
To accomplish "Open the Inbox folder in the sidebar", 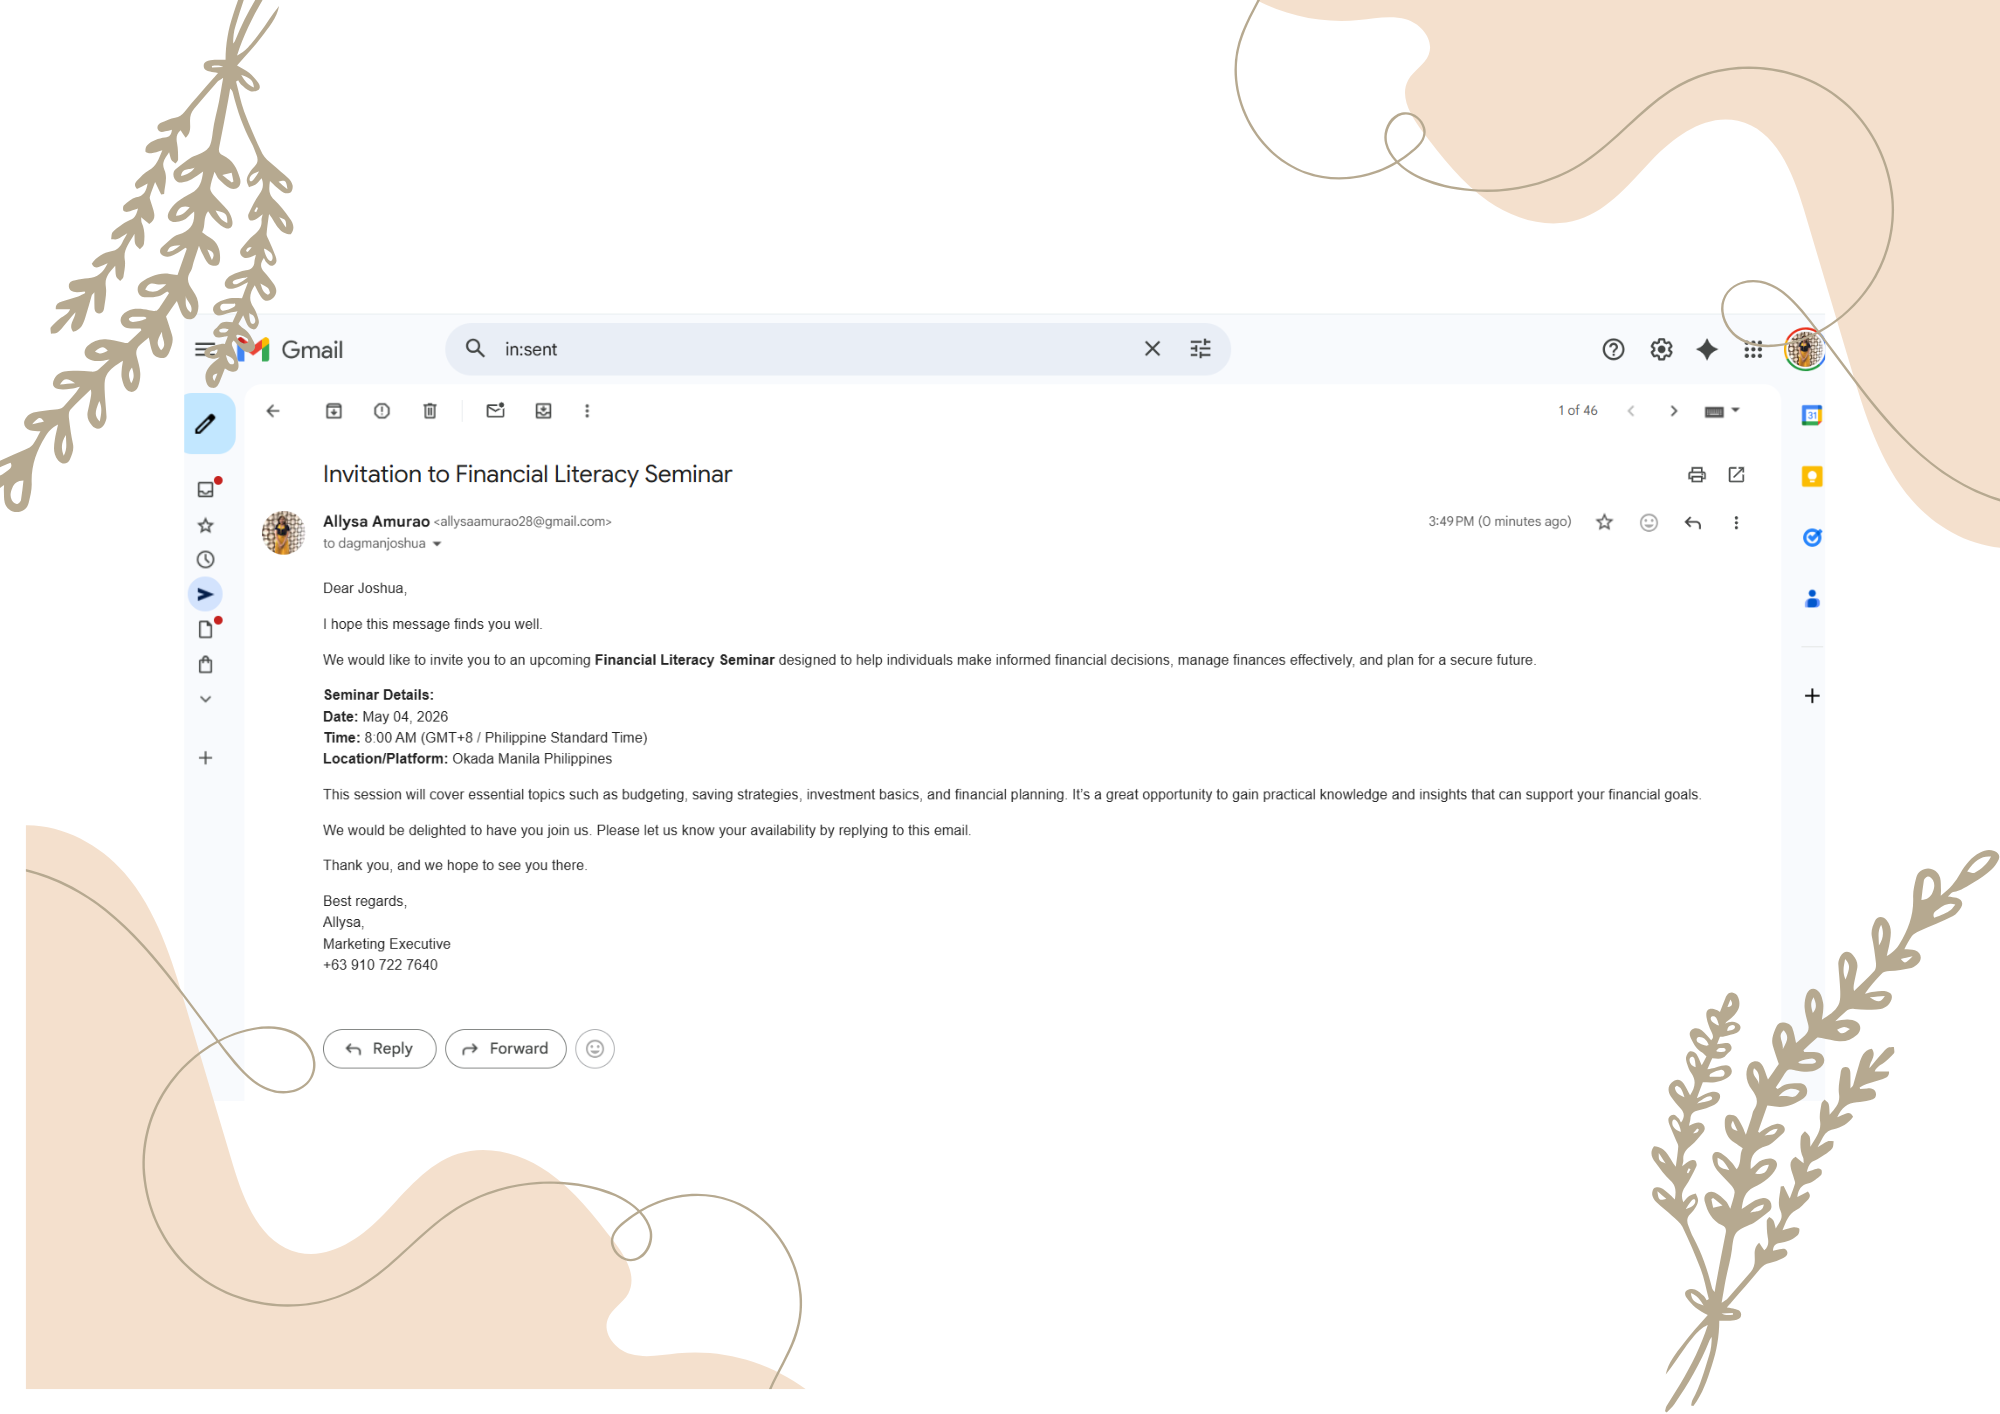I will (x=206, y=489).
